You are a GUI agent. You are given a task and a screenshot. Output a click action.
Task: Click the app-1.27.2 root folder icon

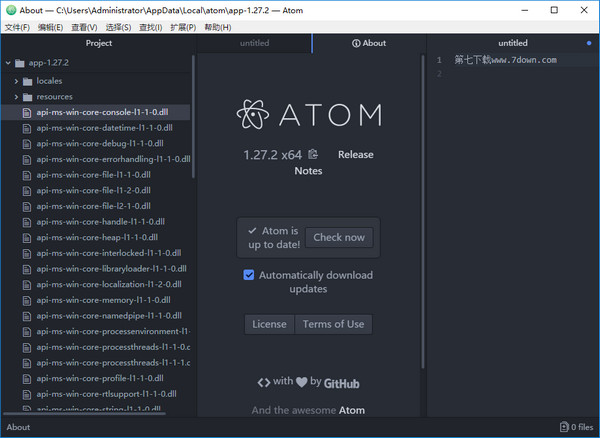pyautogui.click(x=21, y=62)
